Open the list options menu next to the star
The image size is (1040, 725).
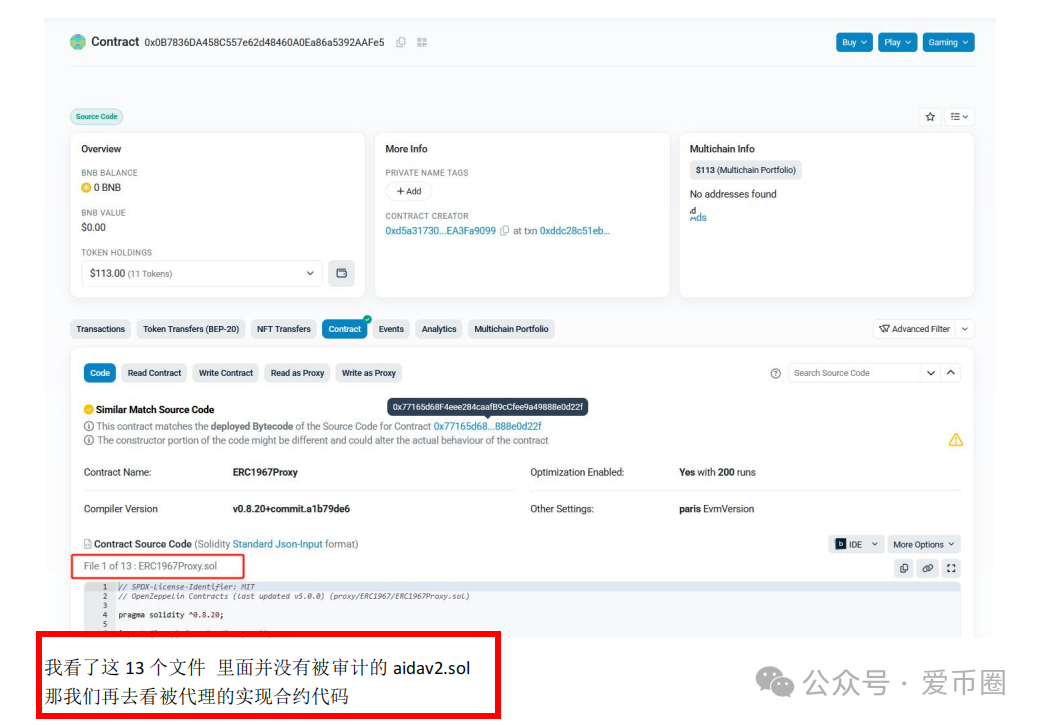[x=959, y=117]
